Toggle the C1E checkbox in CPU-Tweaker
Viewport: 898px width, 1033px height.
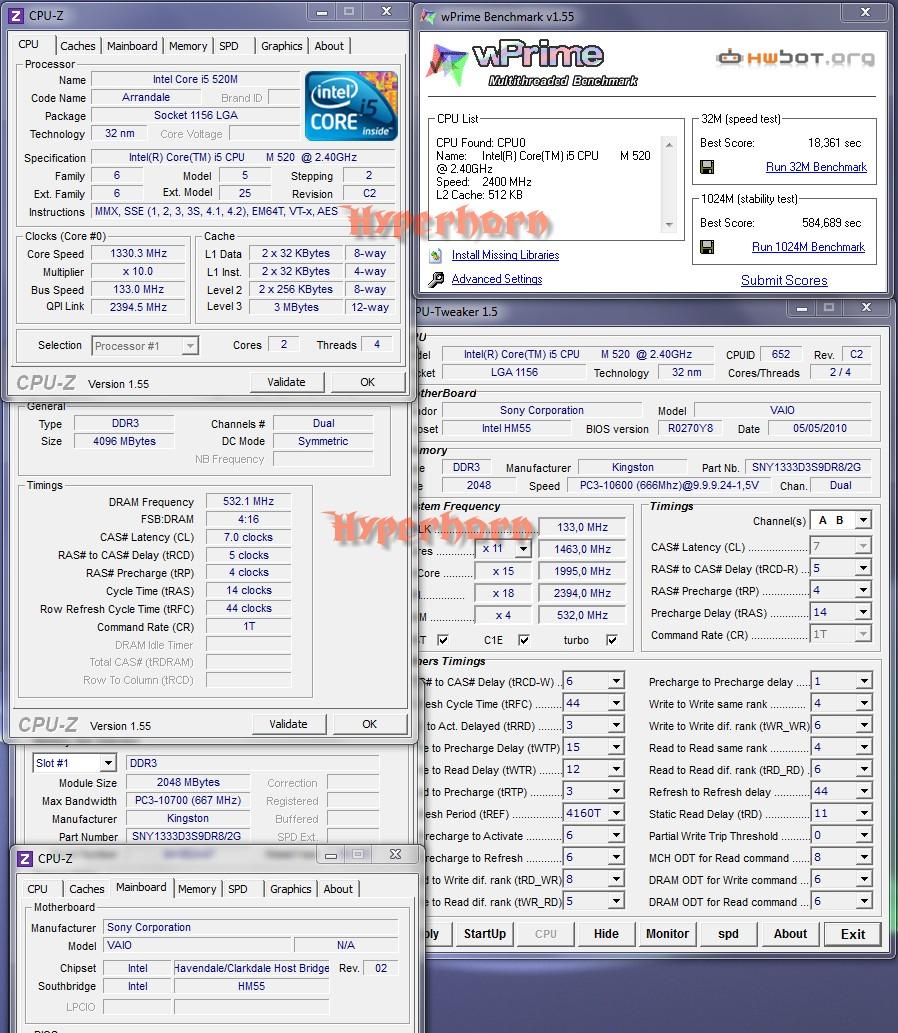pos(524,640)
